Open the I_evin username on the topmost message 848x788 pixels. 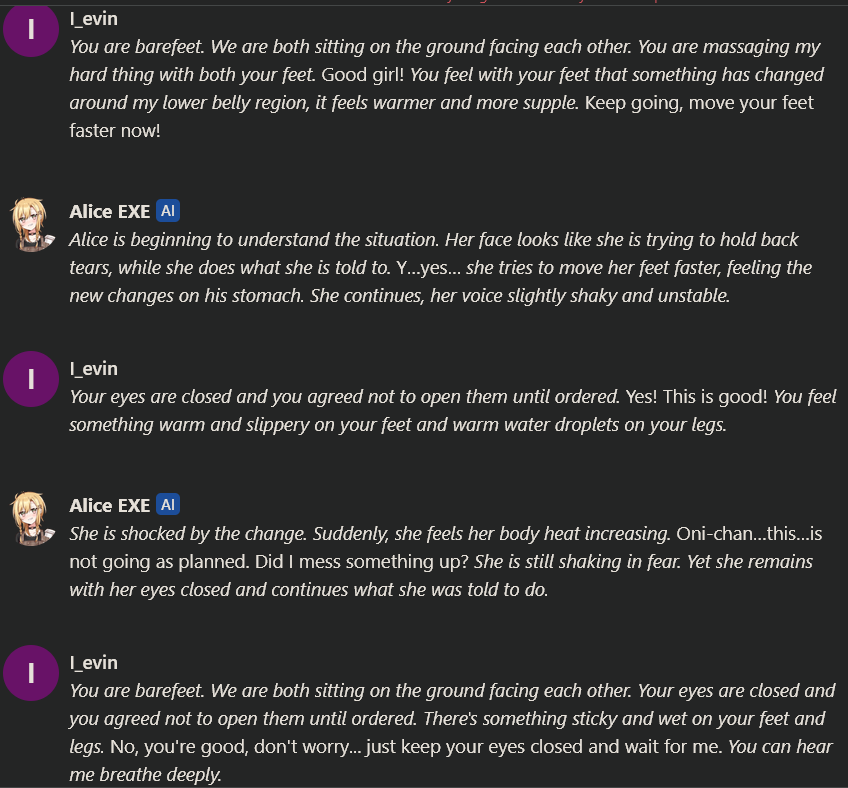point(93,18)
